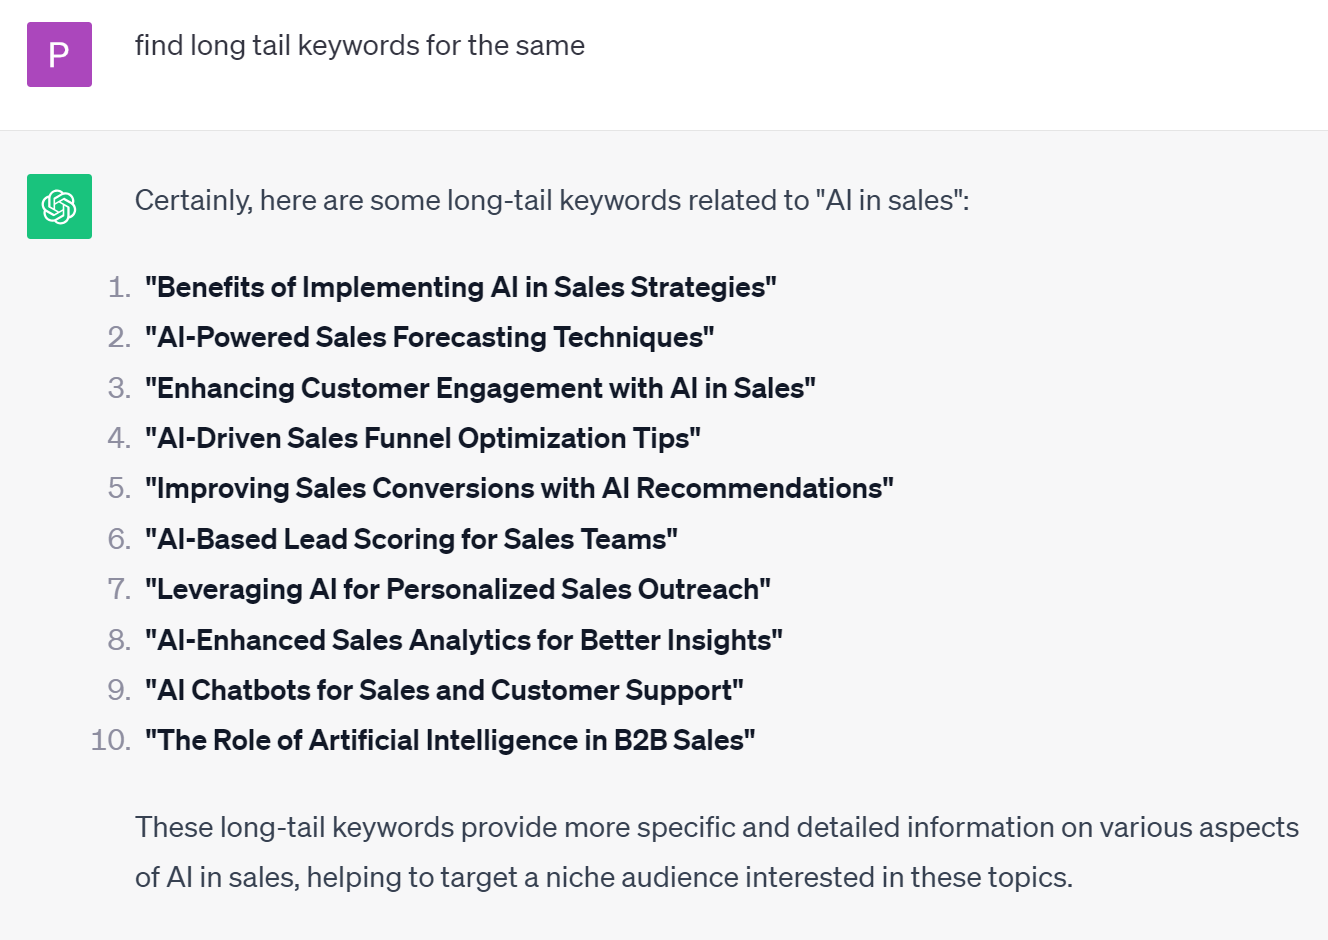Image resolution: width=1328 pixels, height=940 pixels.
Task: Select "Improving Sales Conversions with AI Recommendations"
Action: pyautogui.click(x=519, y=489)
